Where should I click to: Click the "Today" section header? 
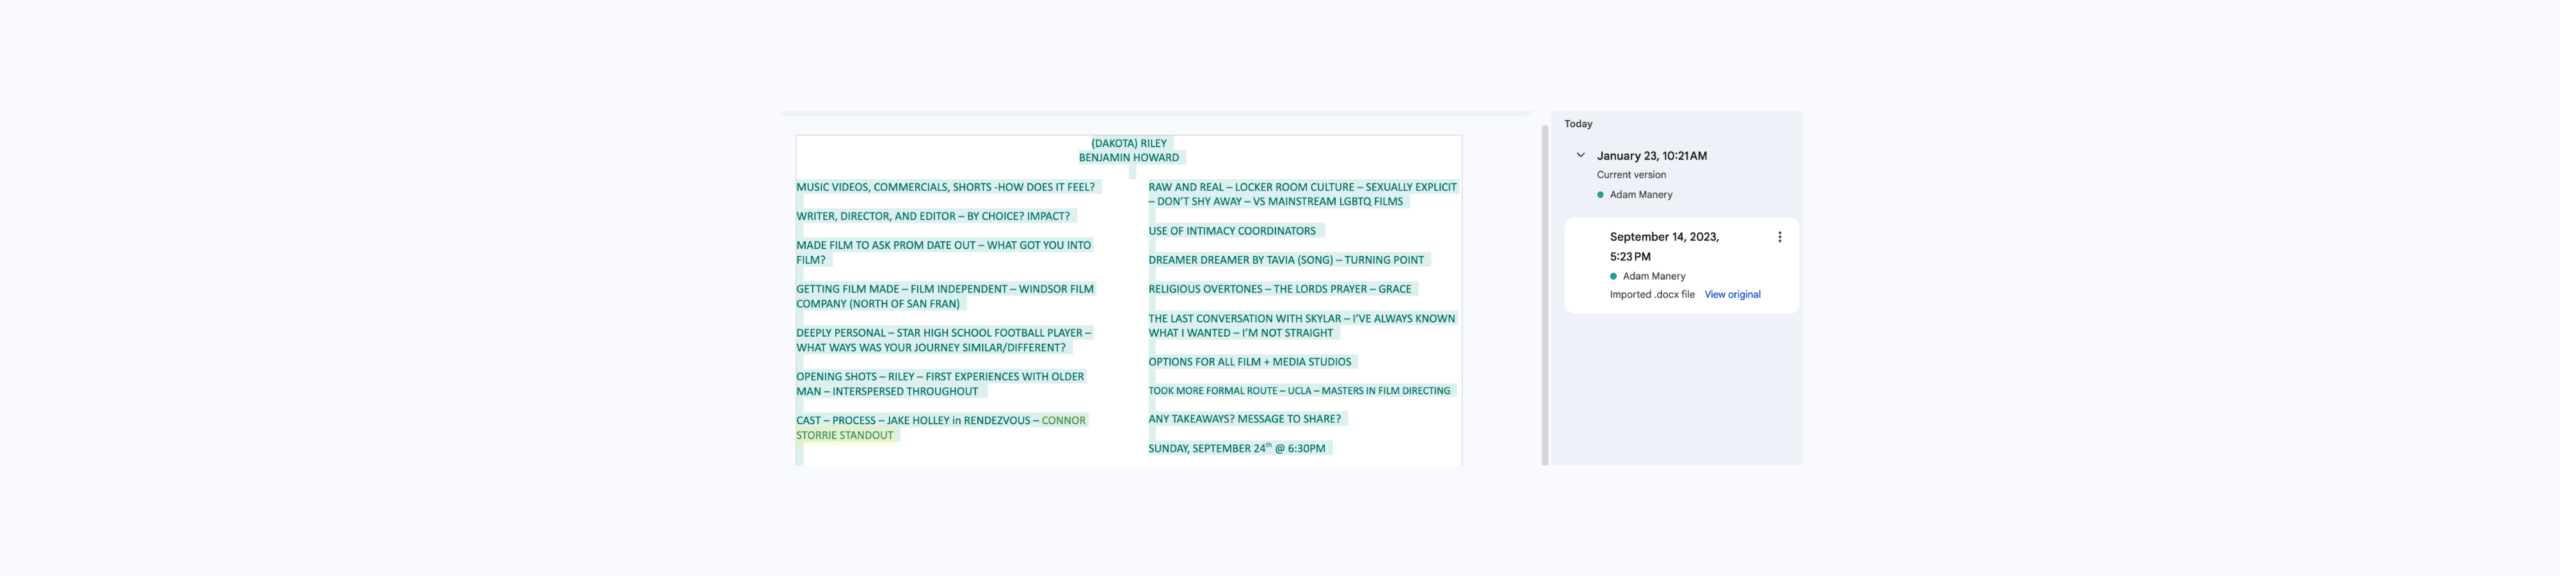(1578, 124)
